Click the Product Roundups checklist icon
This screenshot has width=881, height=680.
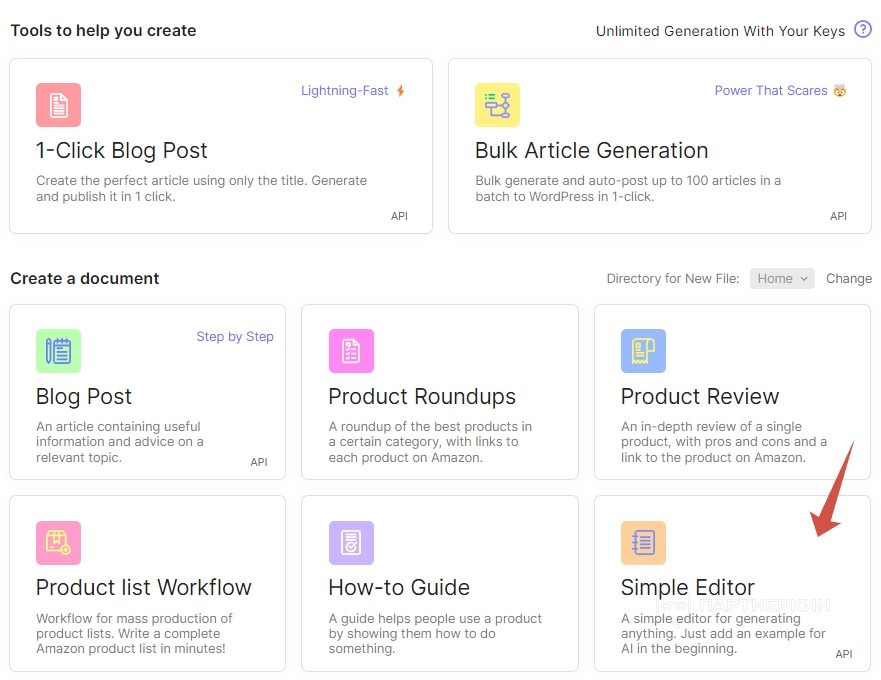pyautogui.click(x=351, y=351)
